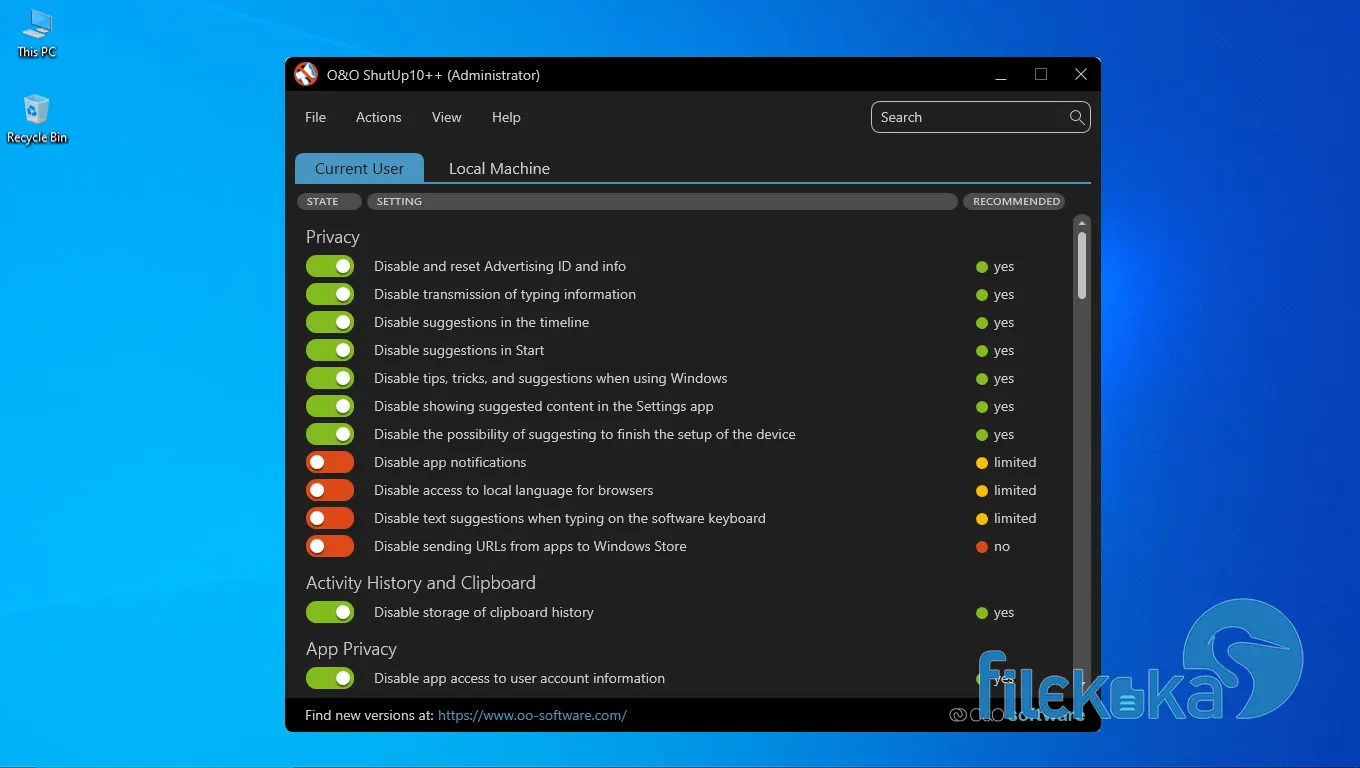
Task: Select the Current User tab
Action: click(x=359, y=168)
